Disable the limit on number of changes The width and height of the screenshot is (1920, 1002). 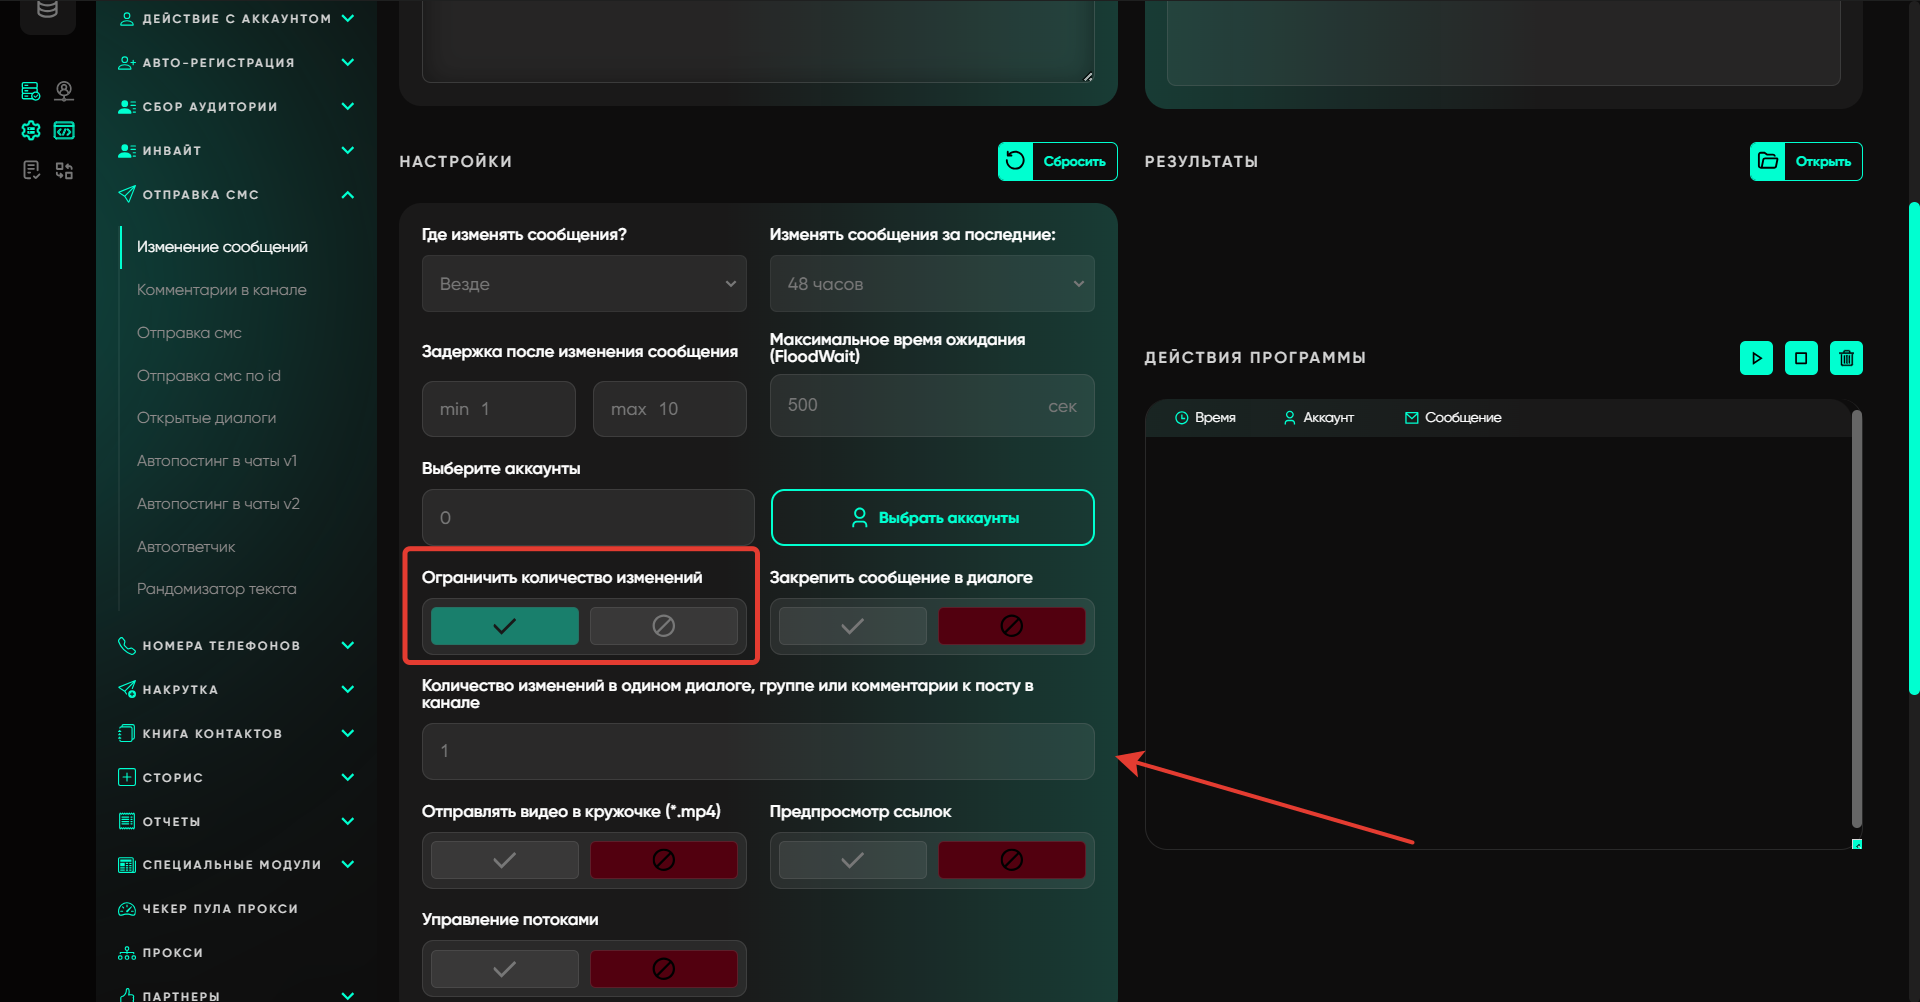(x=663, y=626)
